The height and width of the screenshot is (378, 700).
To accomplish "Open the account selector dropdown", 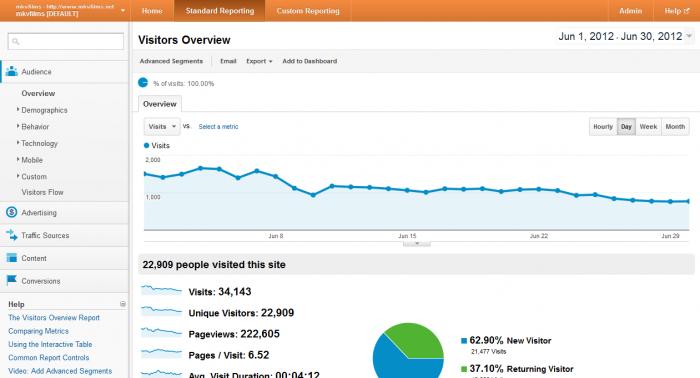I will click(122, 11).
